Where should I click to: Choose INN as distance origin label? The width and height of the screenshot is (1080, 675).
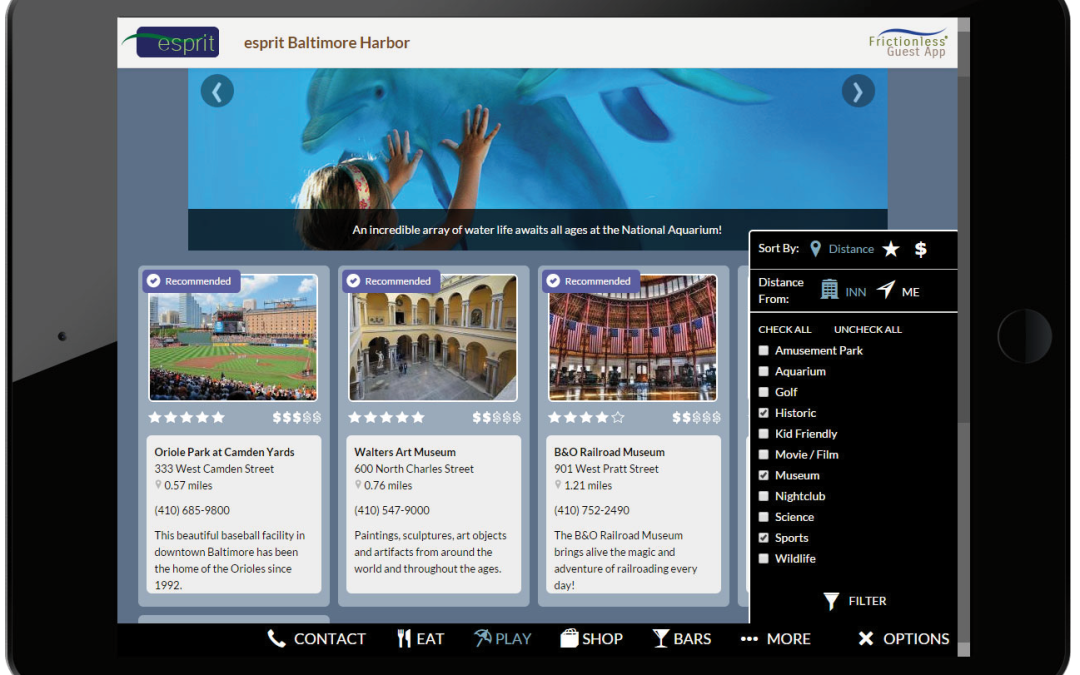click(x=855, y=292)
